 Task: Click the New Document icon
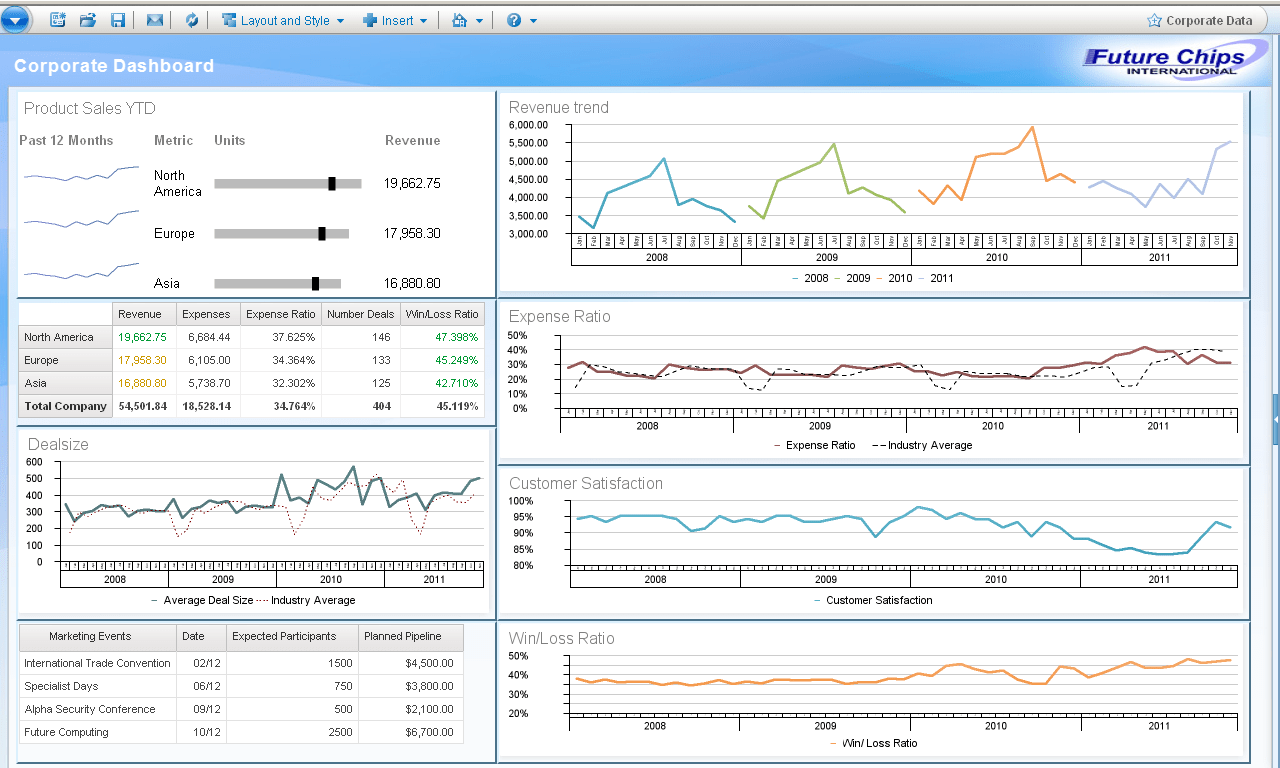click(57, 20)
